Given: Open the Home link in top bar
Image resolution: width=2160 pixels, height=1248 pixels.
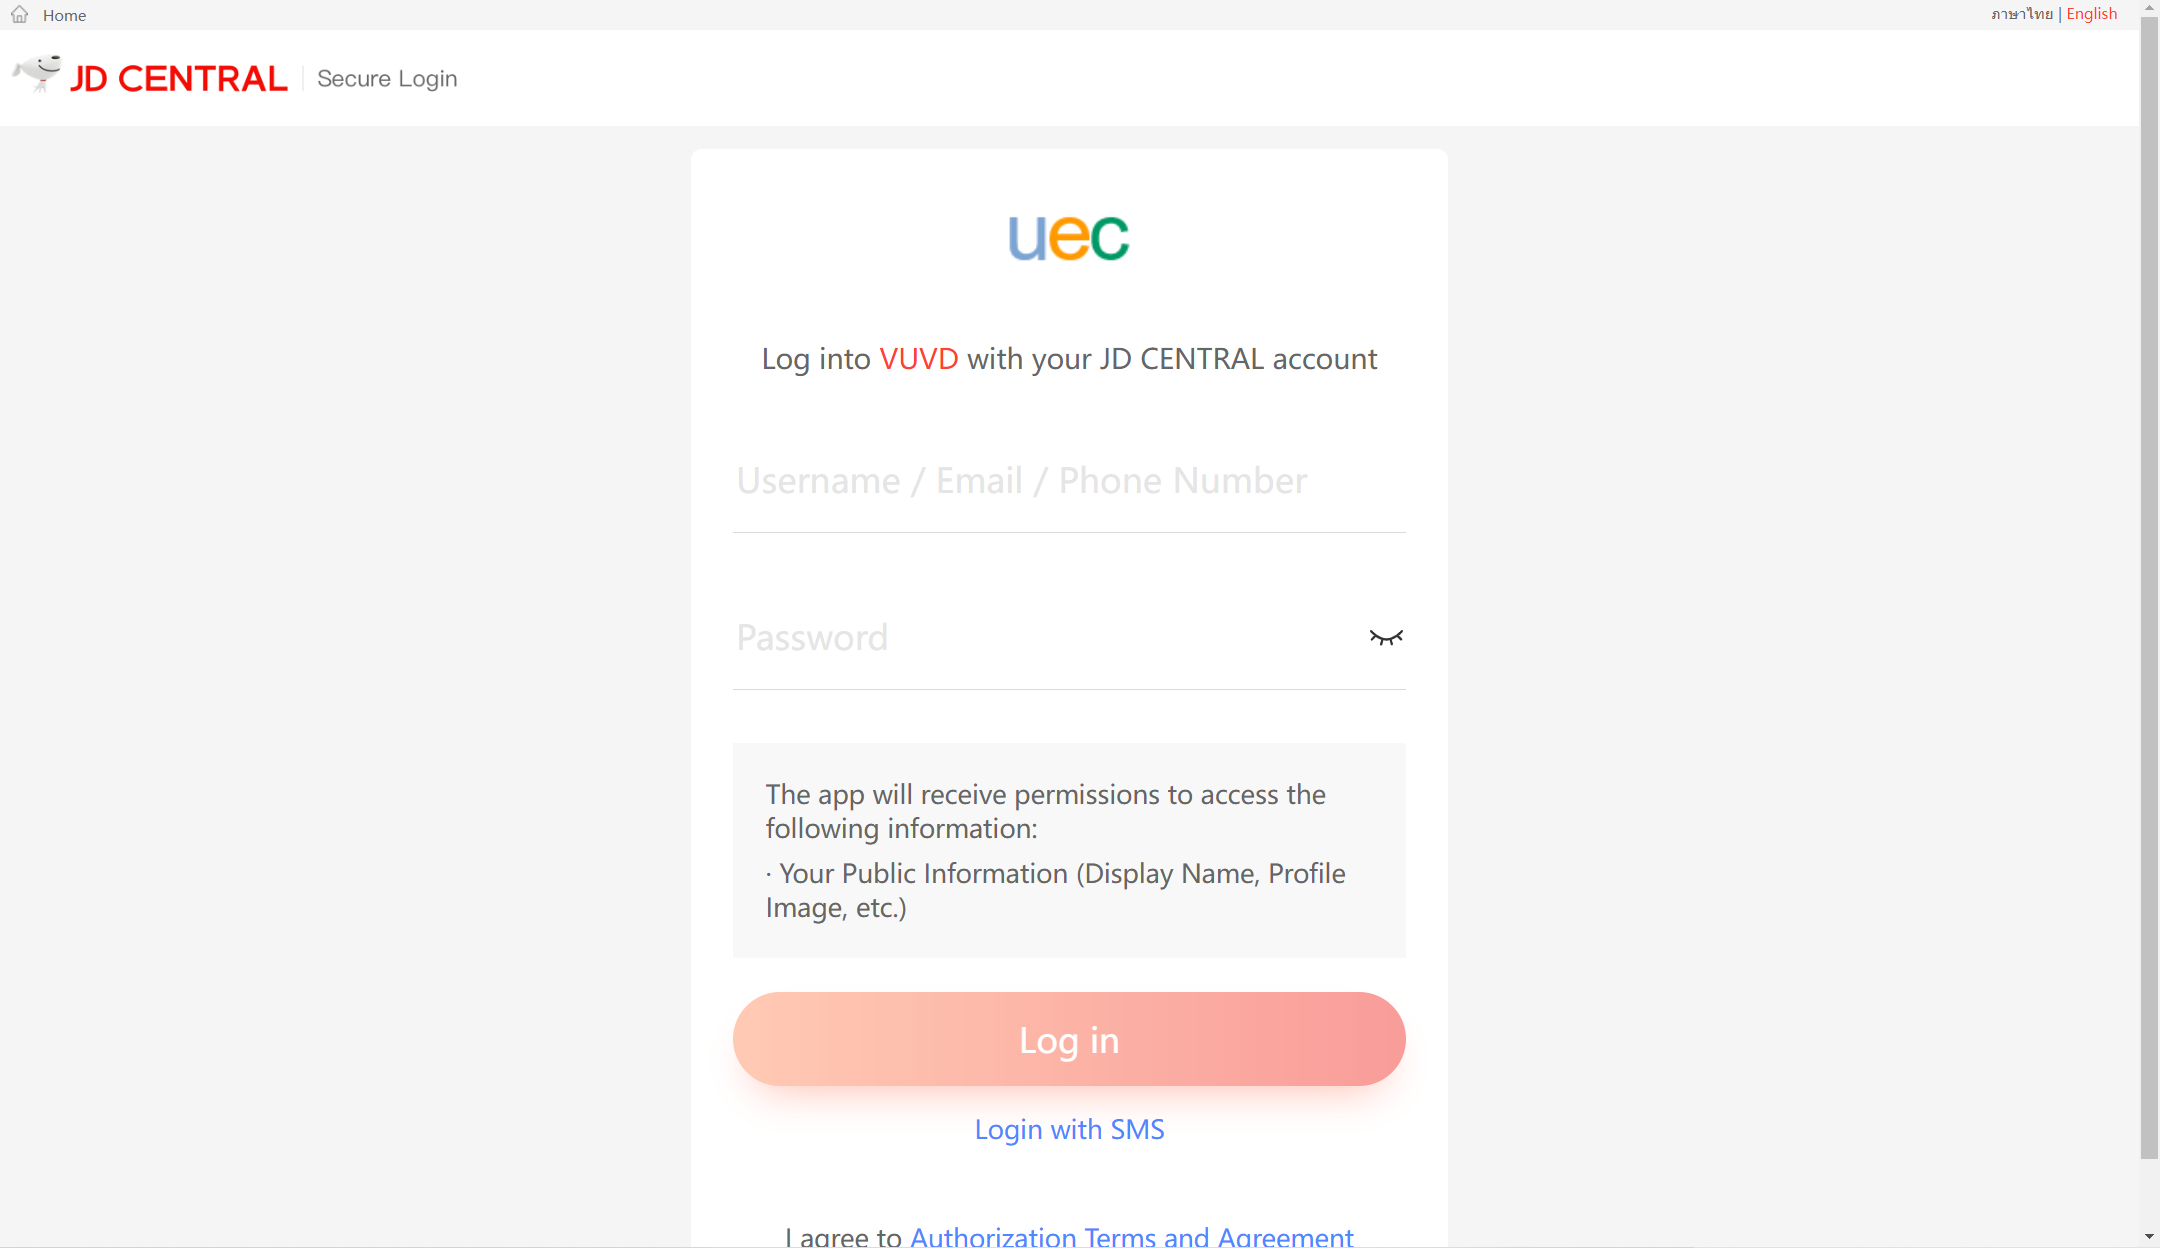Looking at the screenshot, I should coord(64,15).
